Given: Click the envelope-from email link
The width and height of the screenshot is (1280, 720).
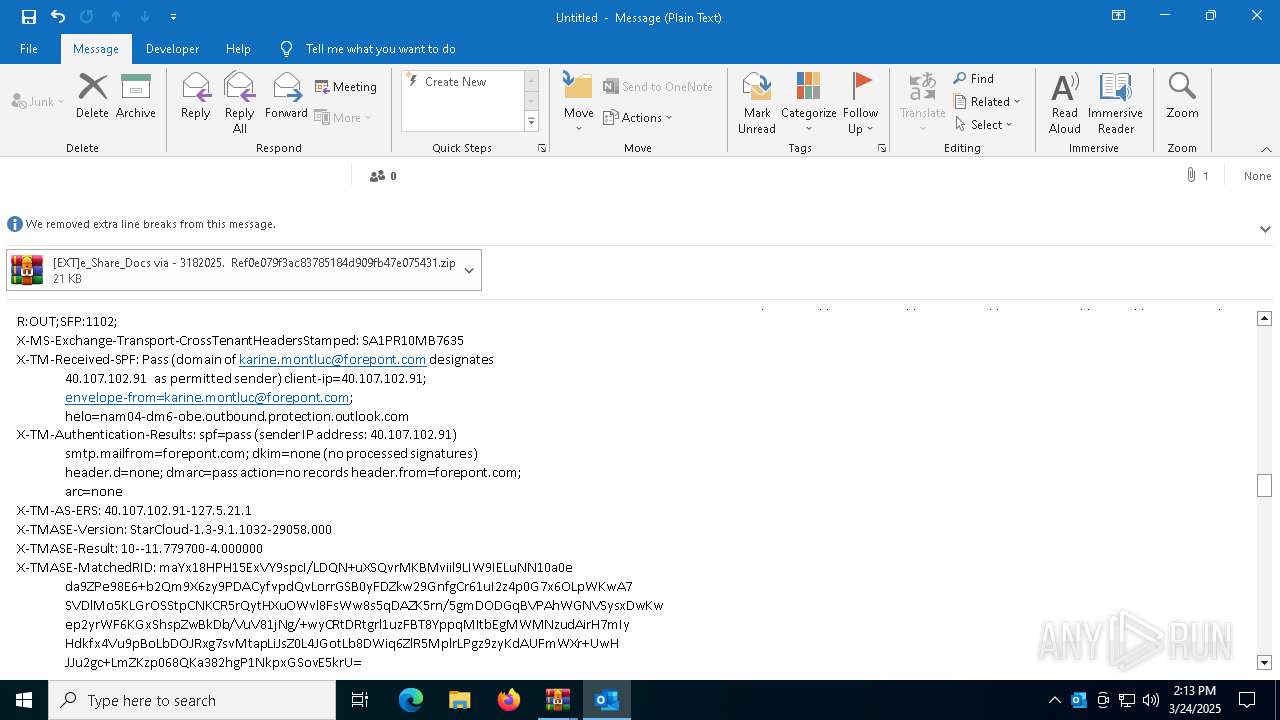Looking at the screenshot, I should (x=207, y=397).
